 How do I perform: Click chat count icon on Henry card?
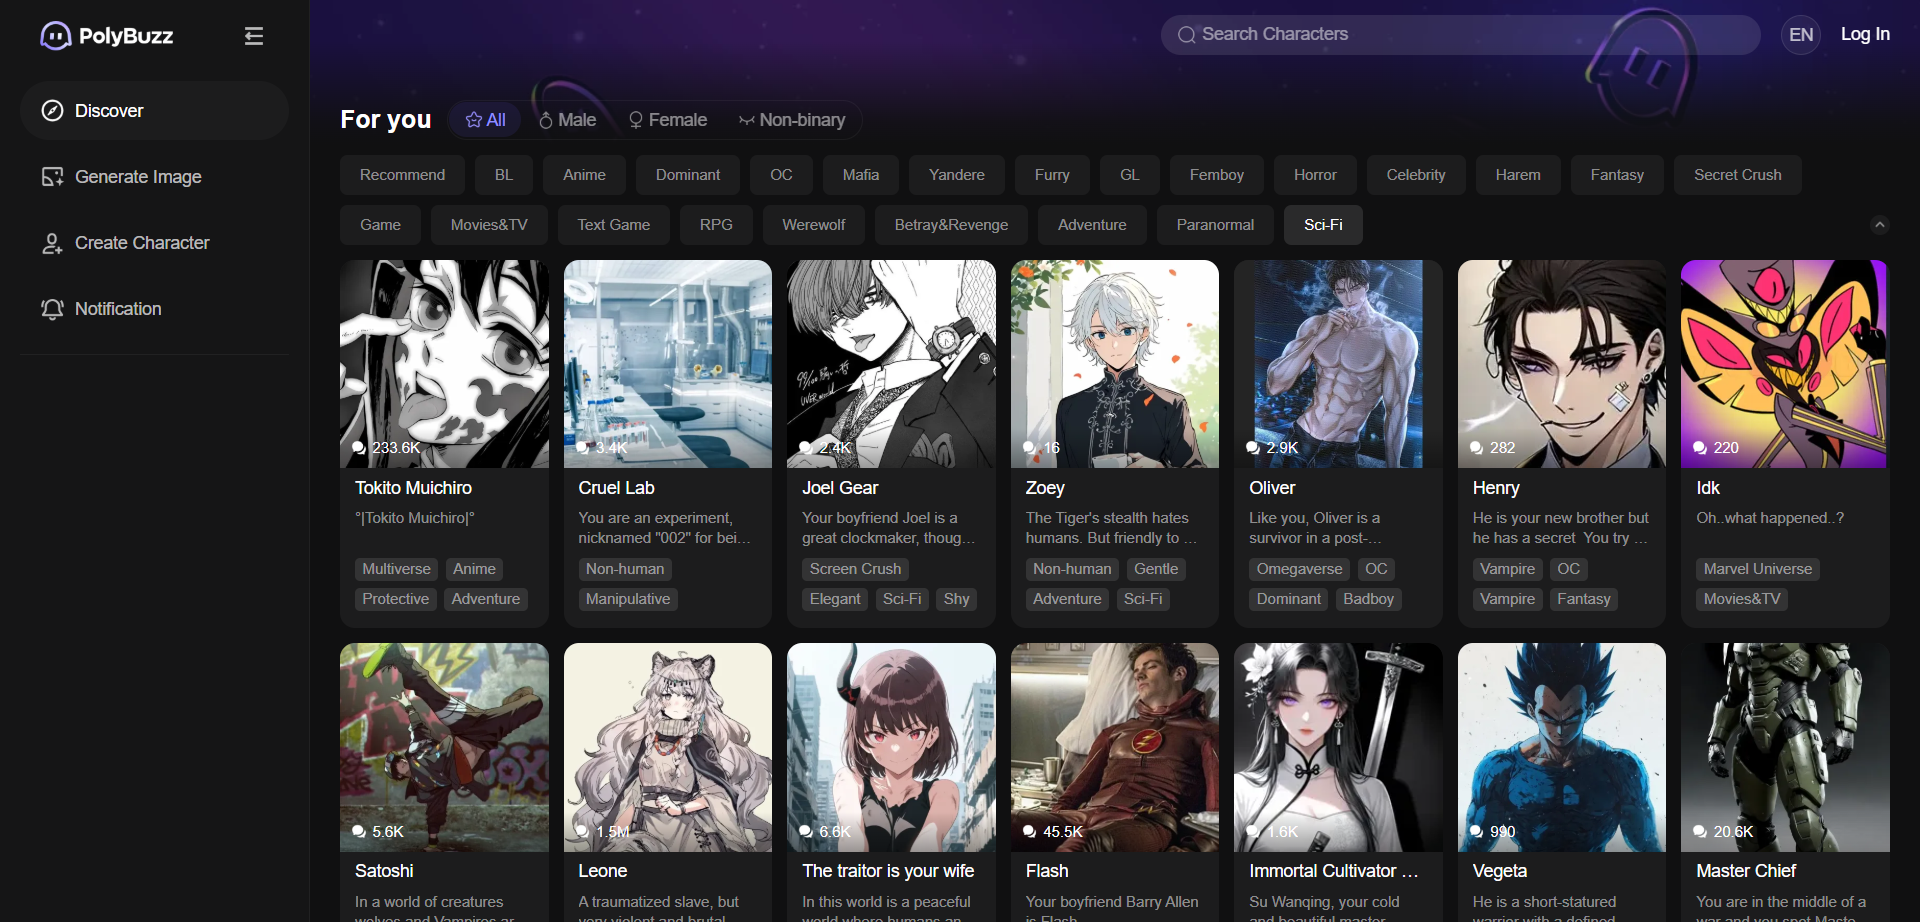point(1476,448)
